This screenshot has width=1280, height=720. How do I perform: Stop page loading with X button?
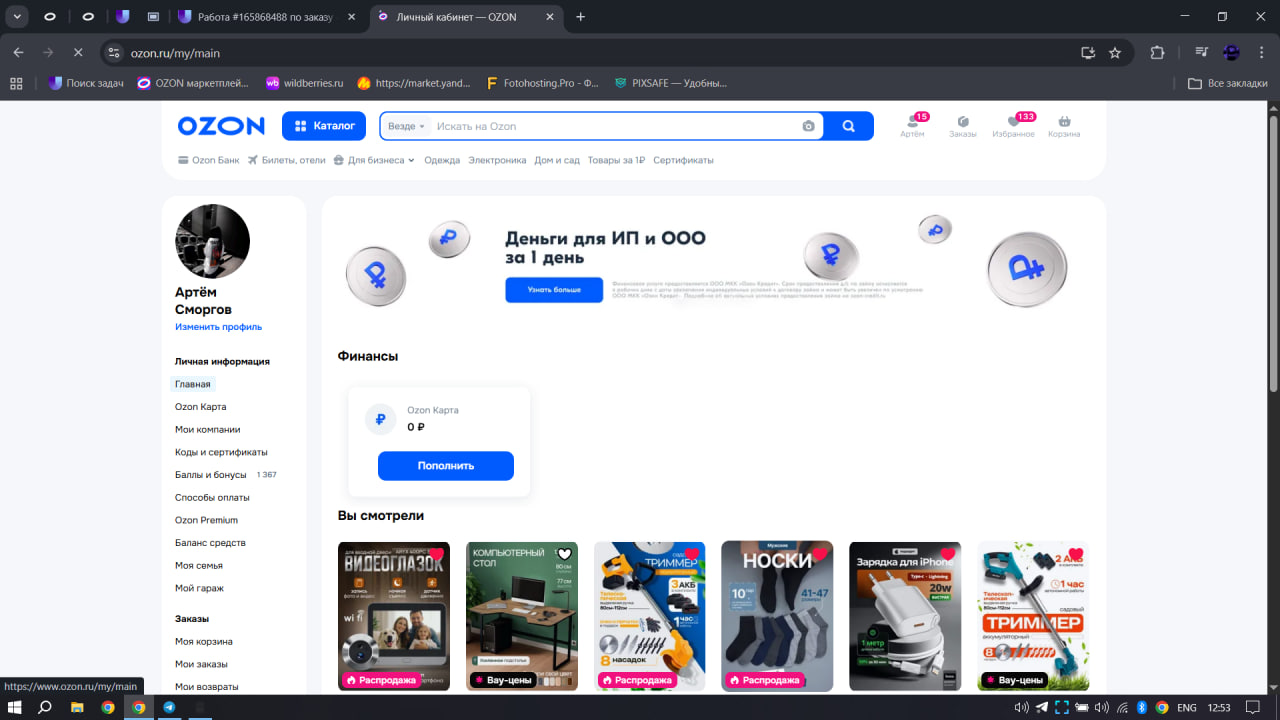coord(77,53)
